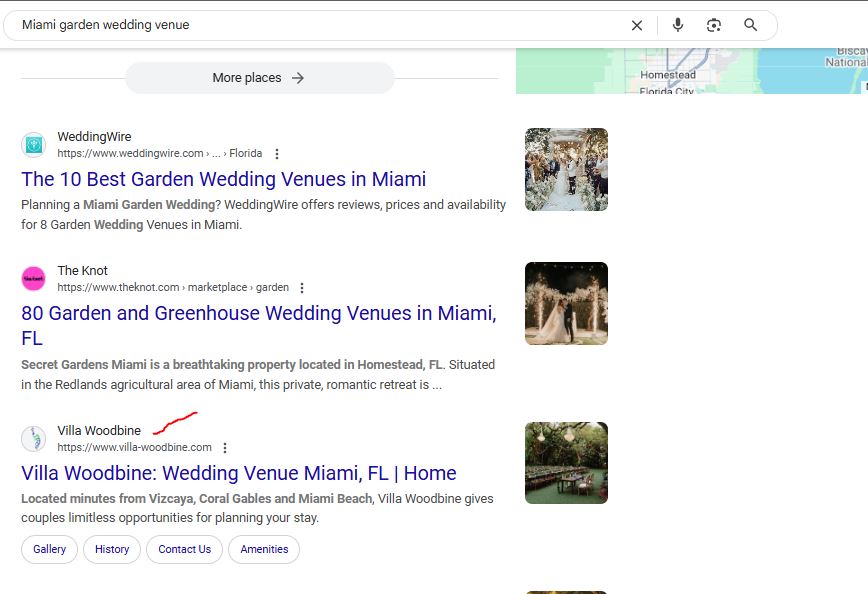The width and height of the screenshot is (868, 594).
Task: Click The Knot pink favicon
Action: click(x=34, y=279)
